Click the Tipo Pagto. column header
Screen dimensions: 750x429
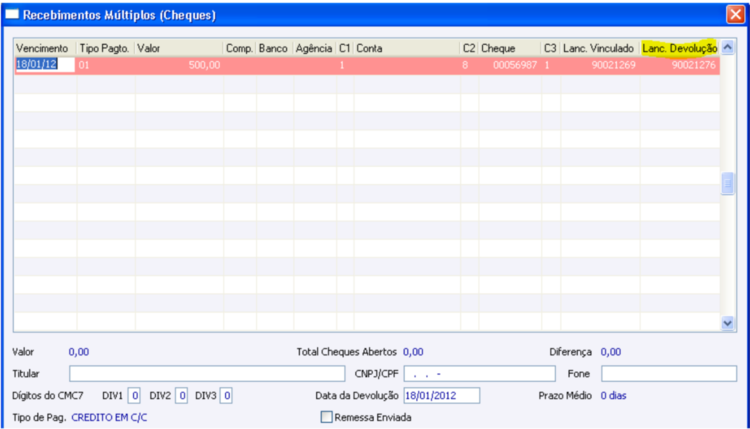[105, 48]
